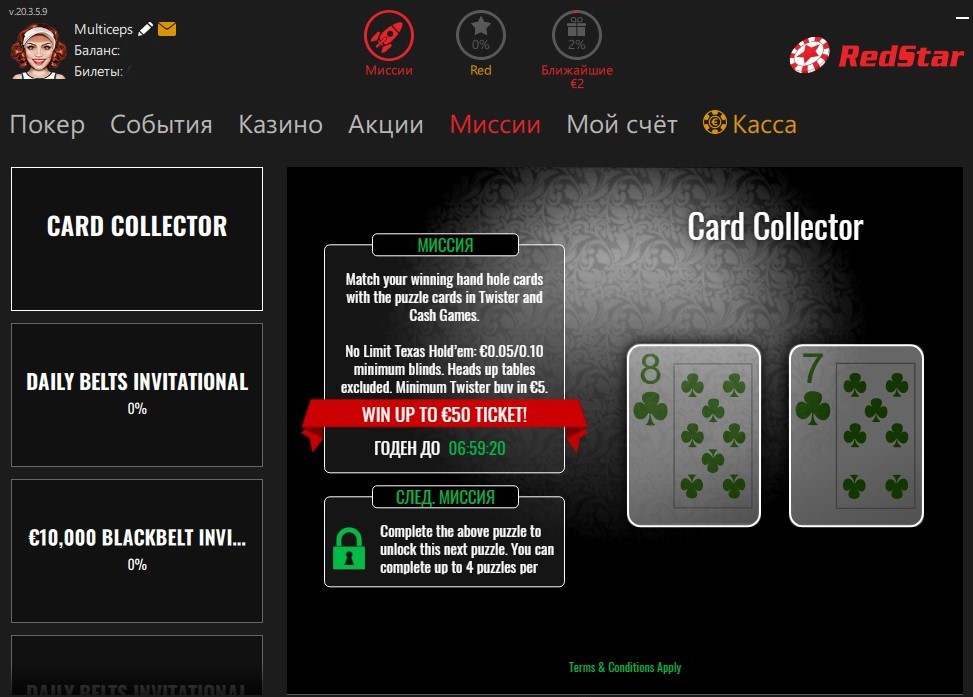Open the Missions rocket icon
The height and width of the screenshot is (697, 973).
pyautogui.click(x=388, y=35)
